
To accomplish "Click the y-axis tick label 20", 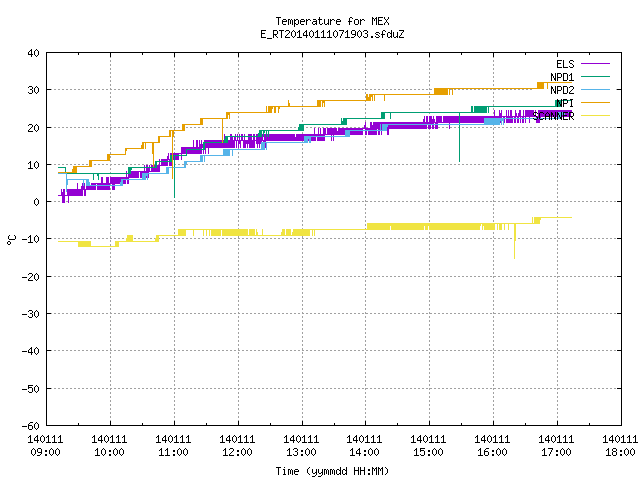I will (33, 128).
